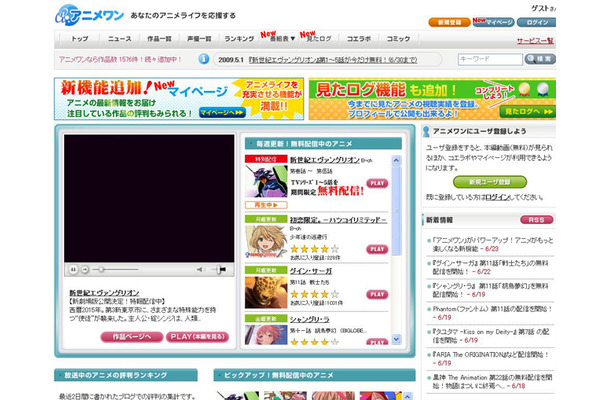Click the Evangelion thumbnail in the free list
610x400 pixels.
[266, 181]
